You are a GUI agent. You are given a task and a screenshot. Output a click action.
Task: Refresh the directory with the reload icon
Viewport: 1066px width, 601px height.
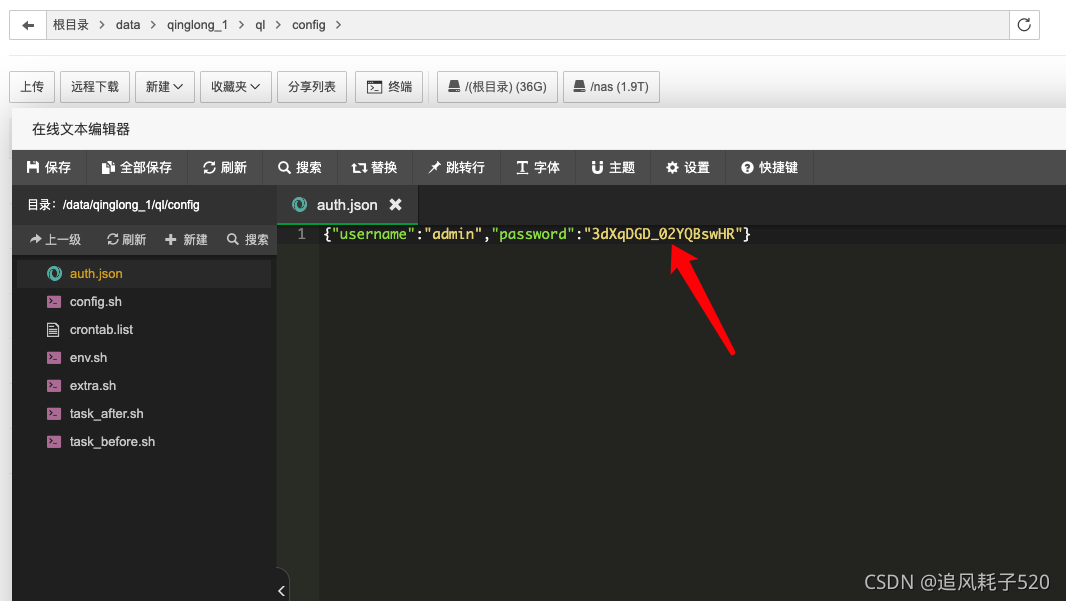click(x=1024, y=25)
